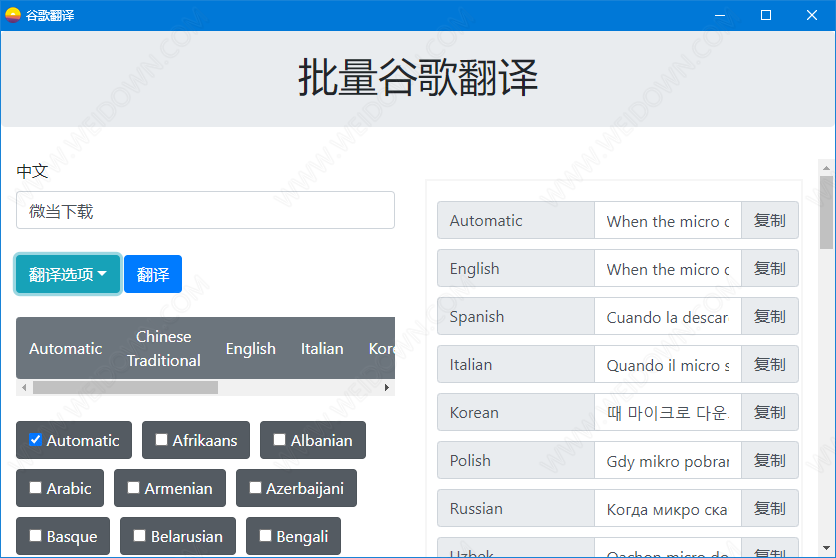Click the Automatic result text field

click(x=668, y=220)
